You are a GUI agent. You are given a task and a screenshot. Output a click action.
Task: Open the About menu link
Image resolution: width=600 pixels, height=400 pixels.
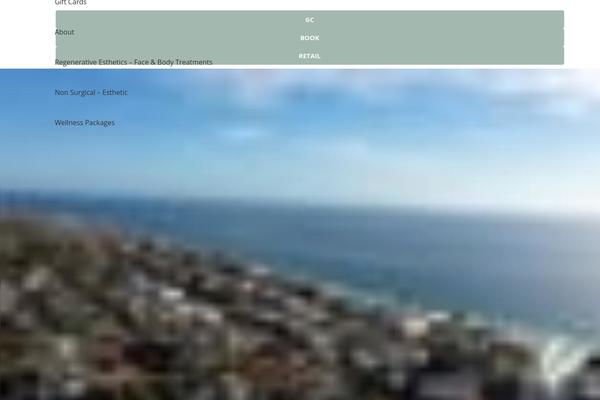65,32
